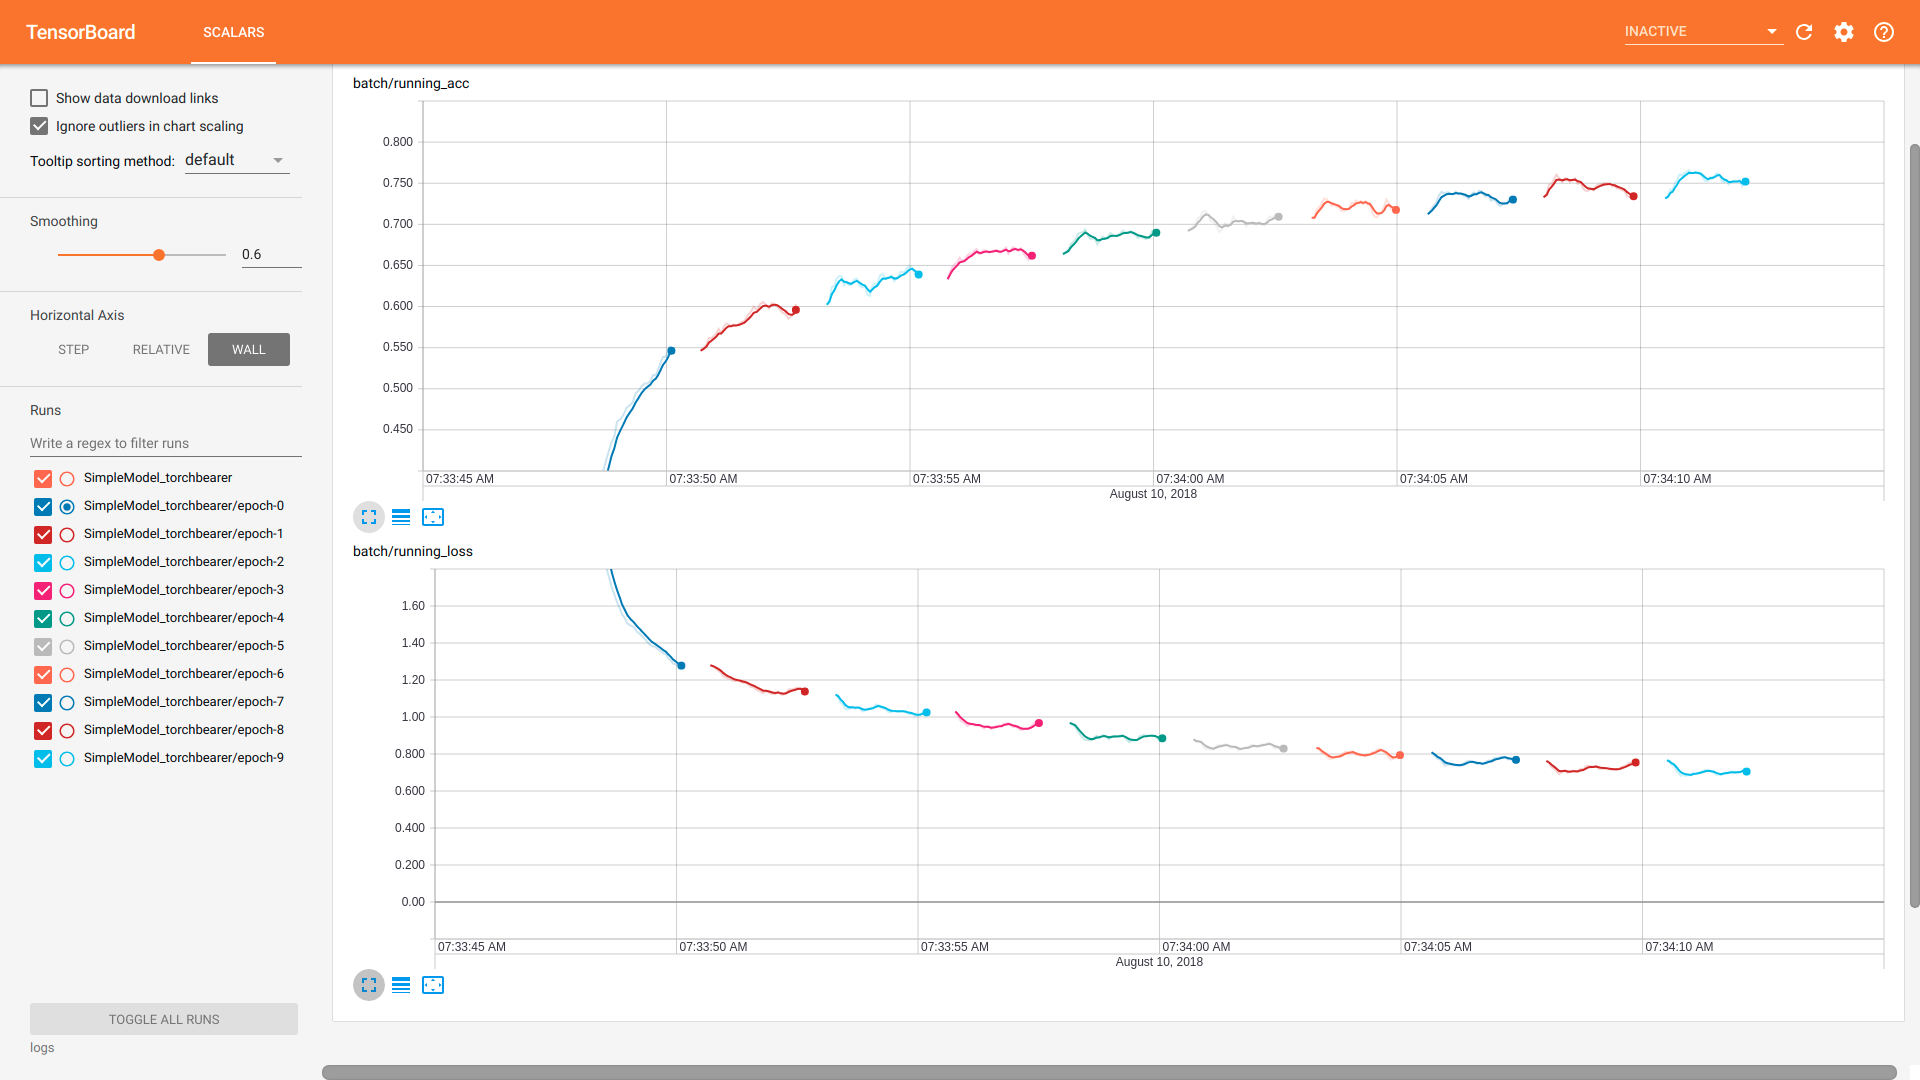Image resolution: width=1920 pixels, height=1080 pixels.
Task: Expand the running_acc chart to full size
Action: (x=369, y=517)
